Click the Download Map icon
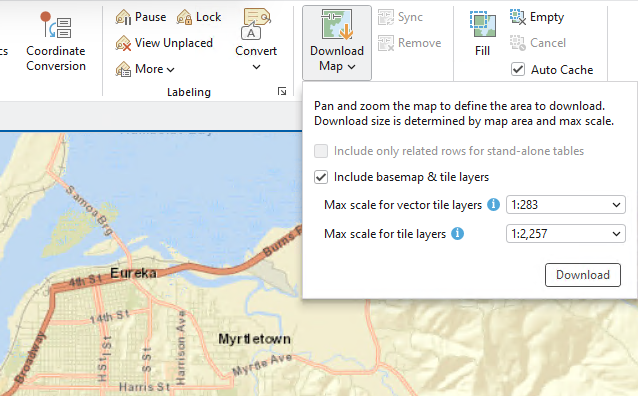 tap(337, 25)
